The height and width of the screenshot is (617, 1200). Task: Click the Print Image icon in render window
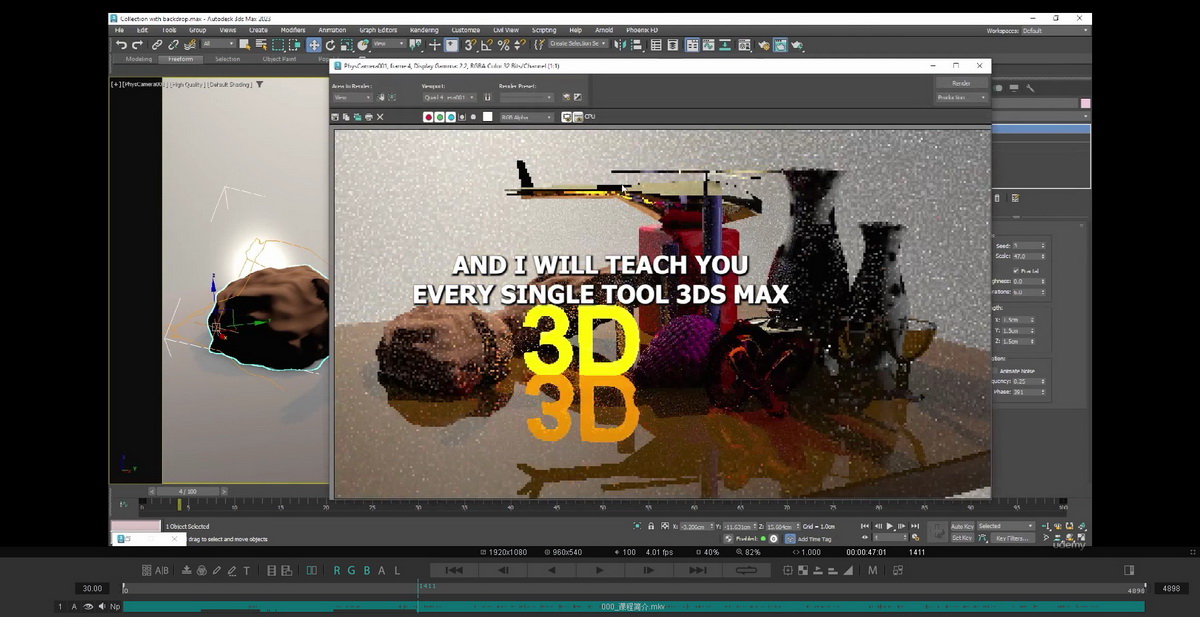(369, 117)
